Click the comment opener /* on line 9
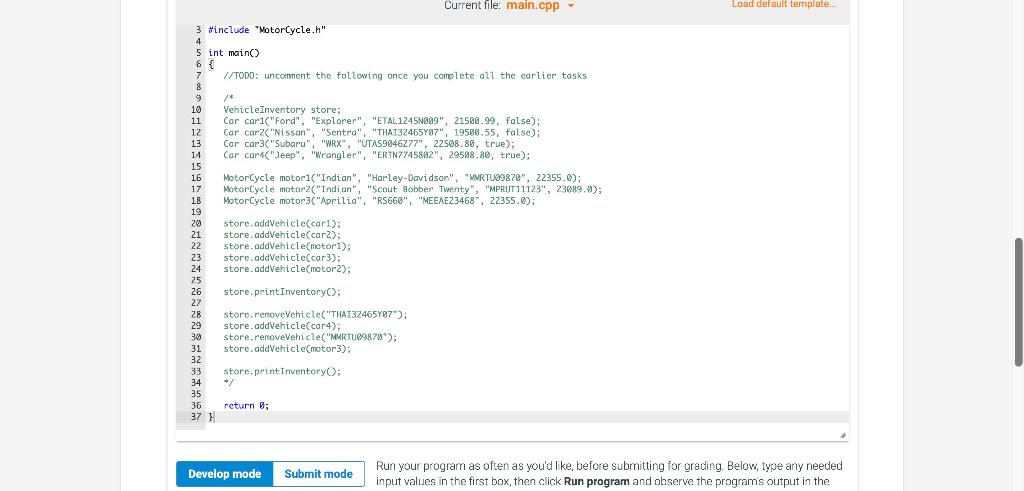Image resolution: width=1024 pixels, height=491 pixels. (229, 99)
